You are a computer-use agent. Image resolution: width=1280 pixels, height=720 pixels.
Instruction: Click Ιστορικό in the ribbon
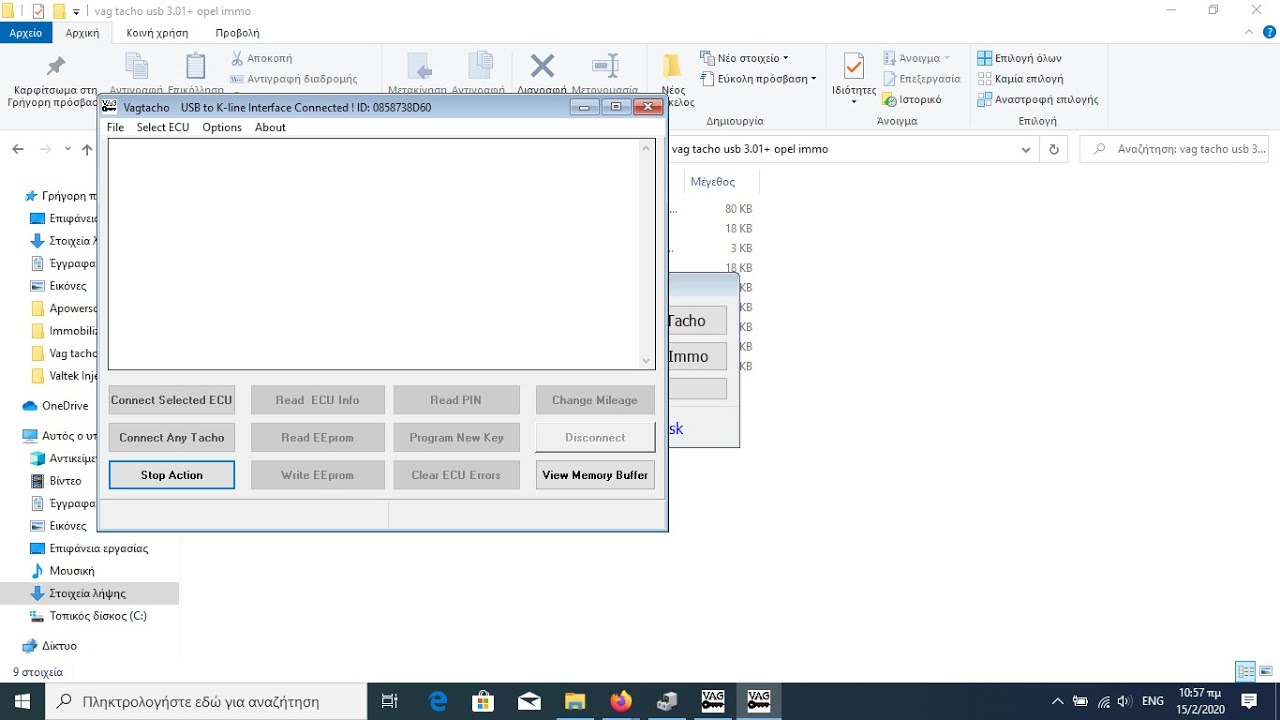point(912,99)
